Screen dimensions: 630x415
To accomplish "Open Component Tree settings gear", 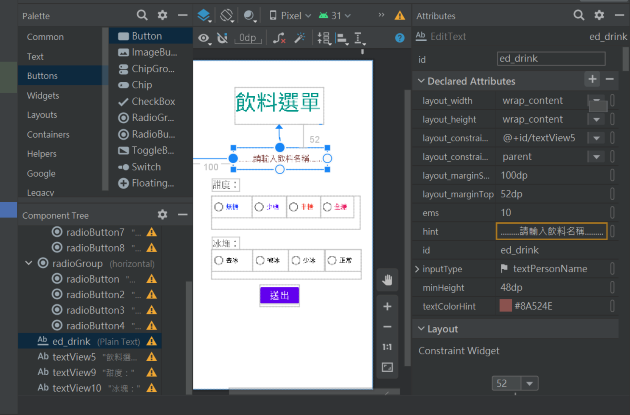I will coord(162,215).
